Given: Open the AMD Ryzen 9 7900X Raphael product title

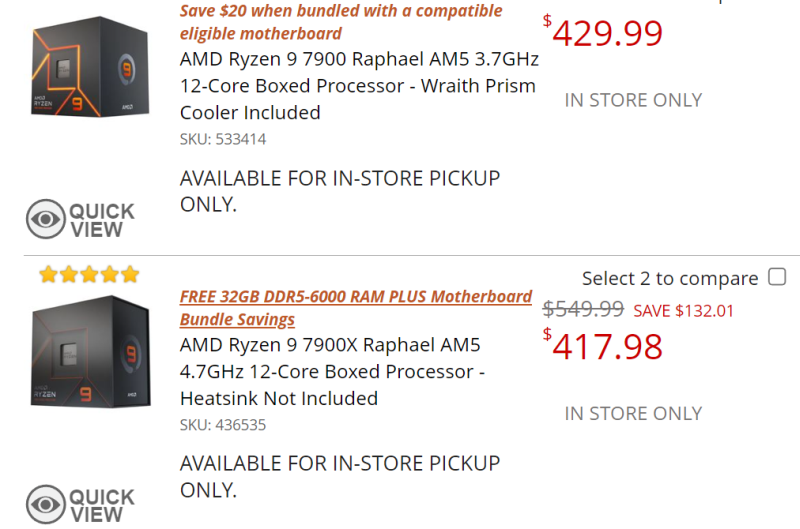Looking at the screenshot, I should coord(330,371).
